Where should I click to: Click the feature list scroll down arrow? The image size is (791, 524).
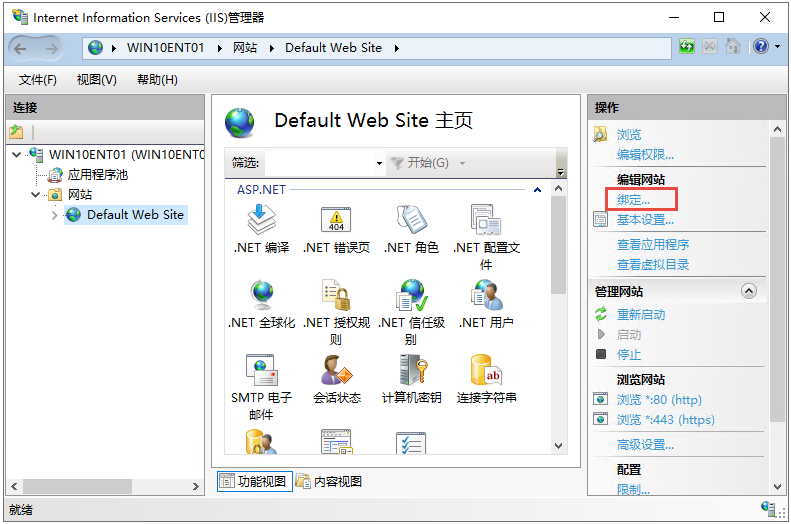tap(558, 446)
